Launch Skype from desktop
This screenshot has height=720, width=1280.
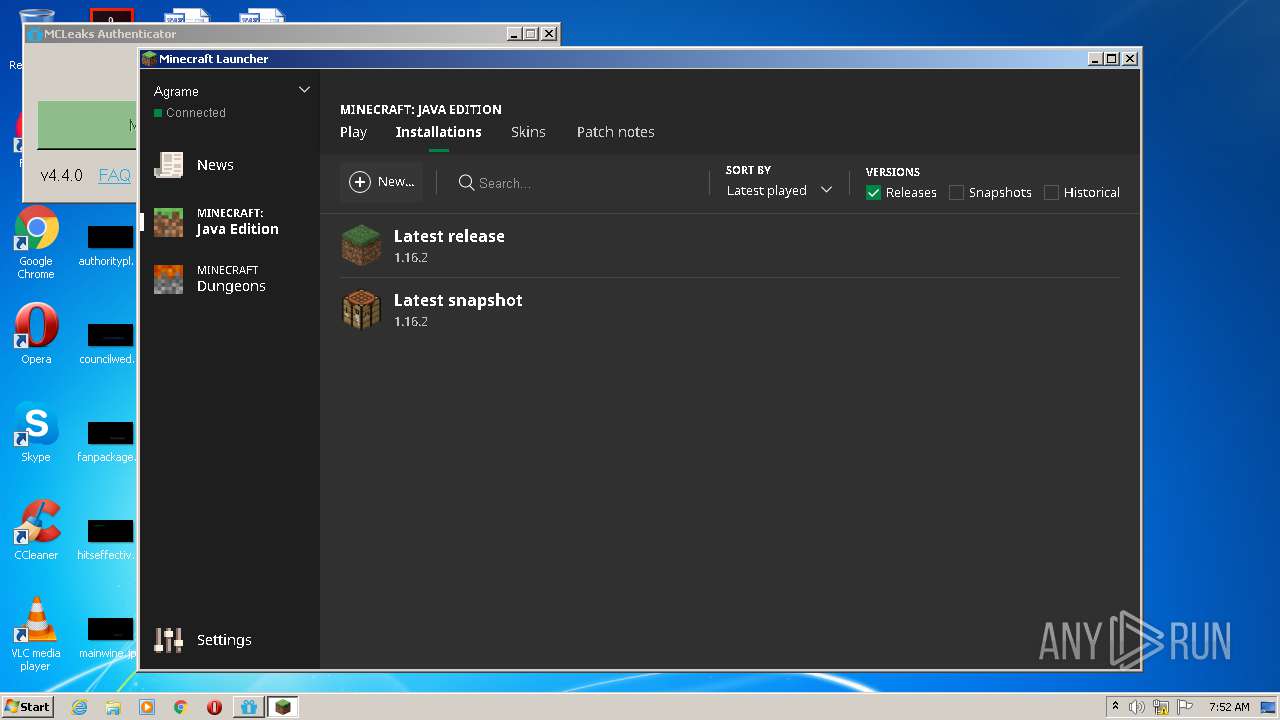36,432
